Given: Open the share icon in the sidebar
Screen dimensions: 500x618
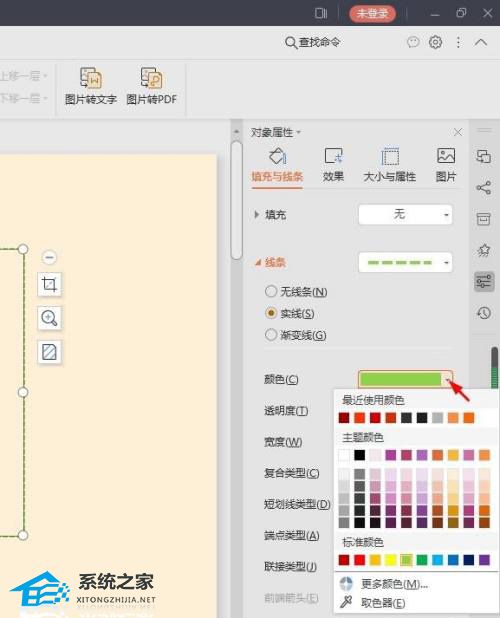Looking at the screenshot, I should tap(484, 188).
